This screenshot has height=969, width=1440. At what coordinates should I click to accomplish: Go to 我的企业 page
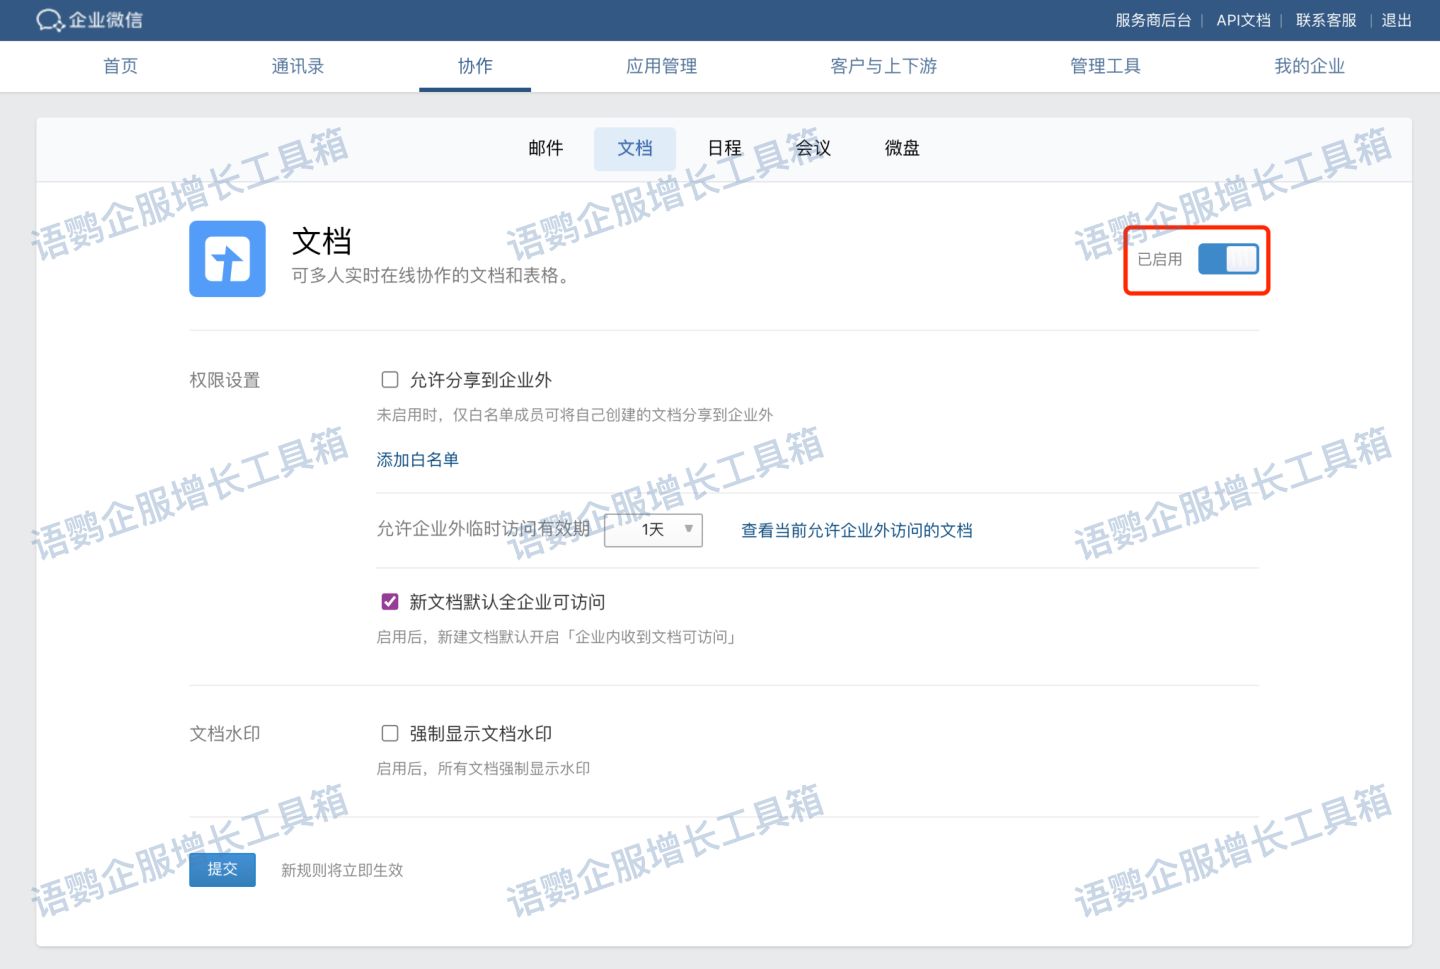coord(1308,66)
